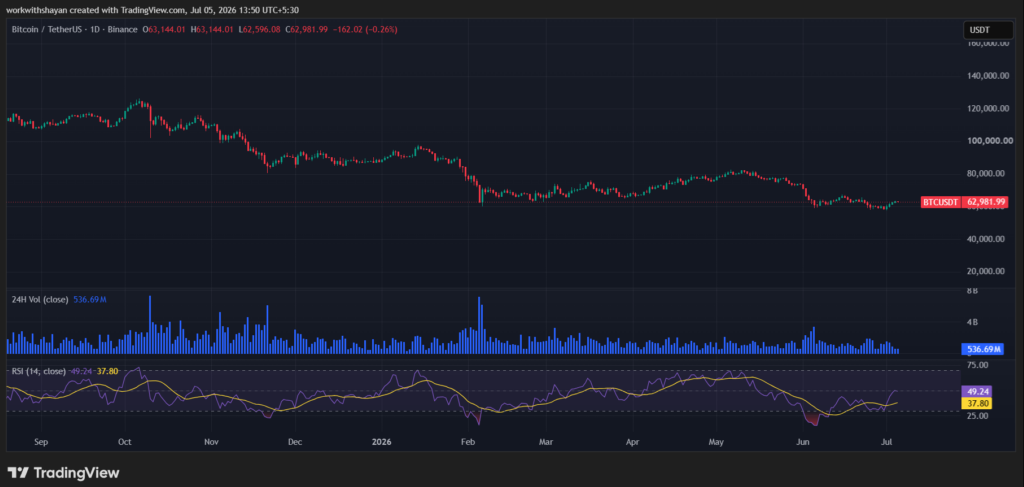The image size is (1024, 487).
Task: Click the Mar label on the time axis
Action: pos(546,442)
